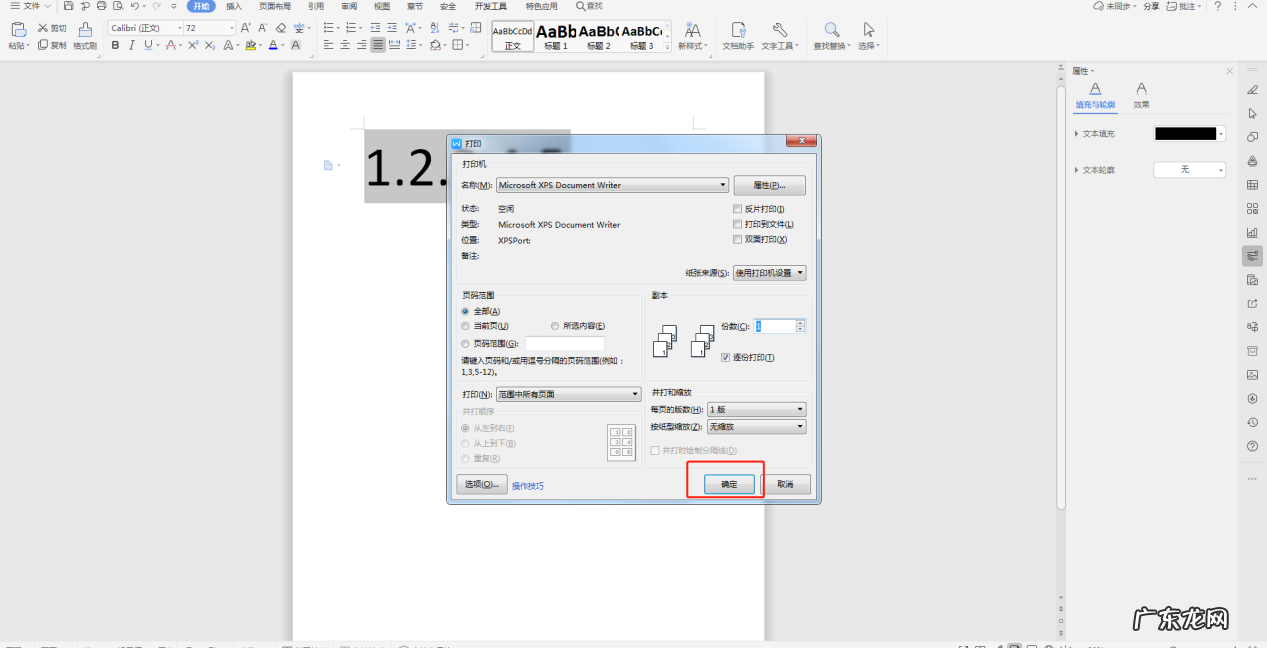Image resolution: width=1267 pixels, height=648 pixels.
Task: Click the OK (确定) button
Action: tap(728, 484)
